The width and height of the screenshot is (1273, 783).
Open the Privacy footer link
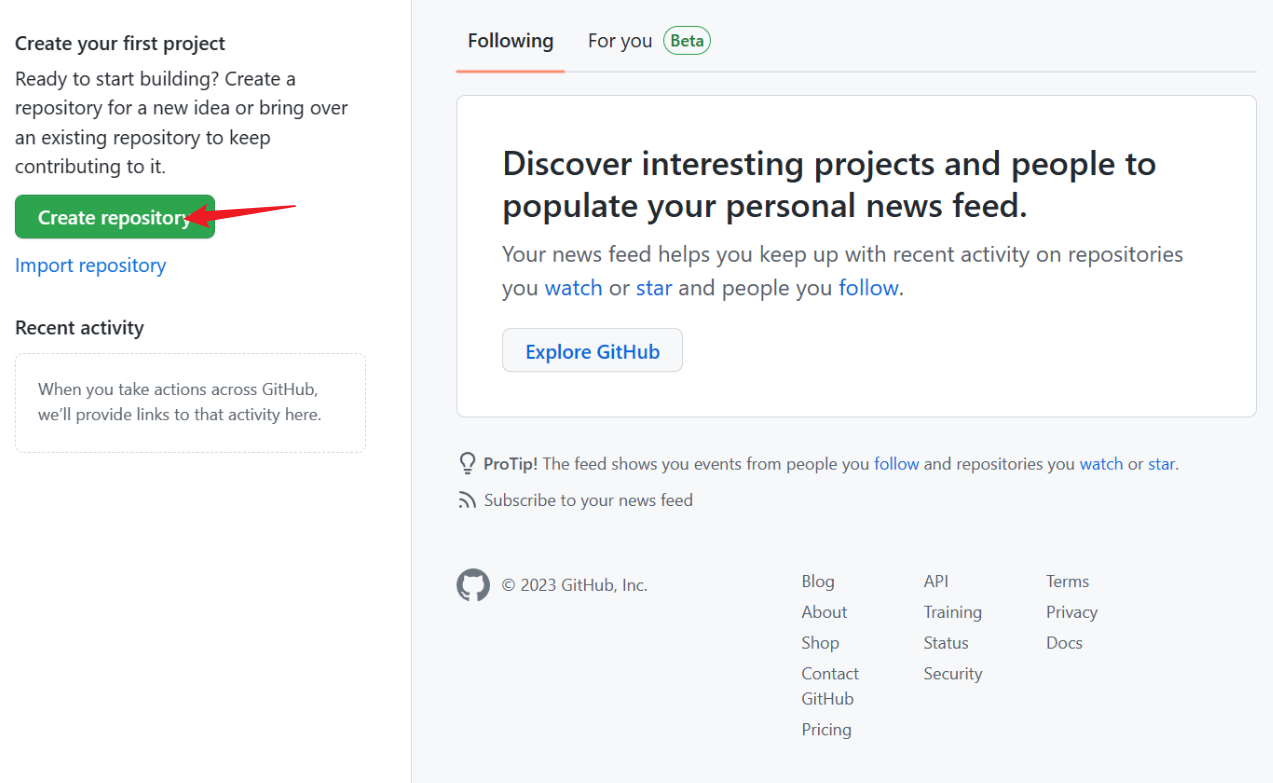click(1071, 612)
